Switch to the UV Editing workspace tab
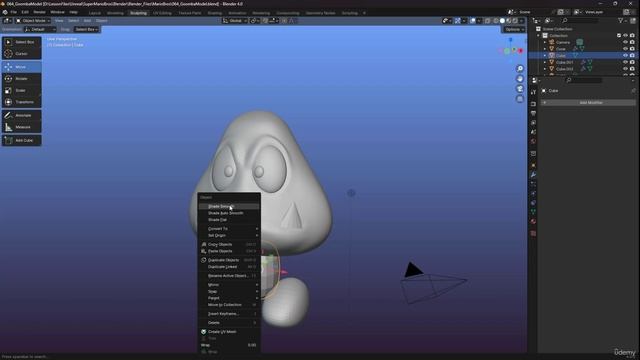 coord(162,13)
